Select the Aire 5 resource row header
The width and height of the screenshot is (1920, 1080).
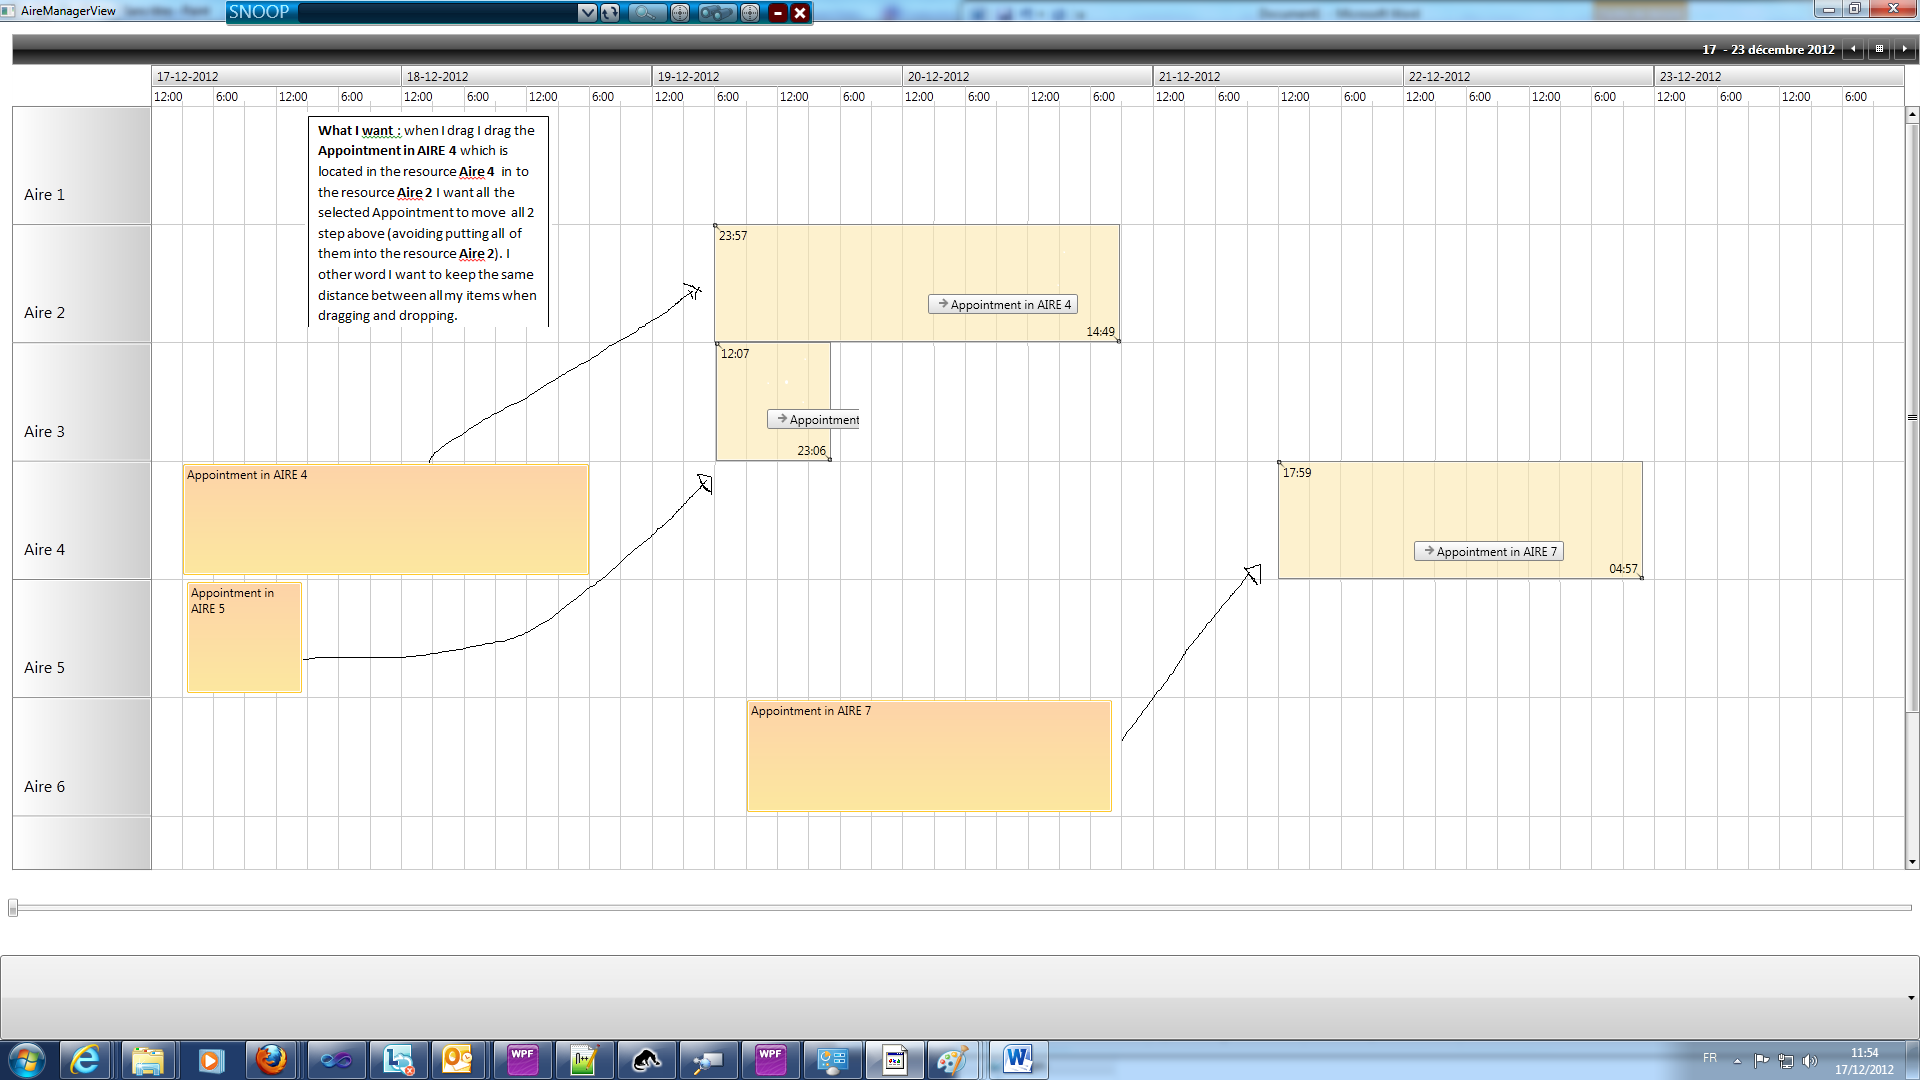[x=81, y=639]
